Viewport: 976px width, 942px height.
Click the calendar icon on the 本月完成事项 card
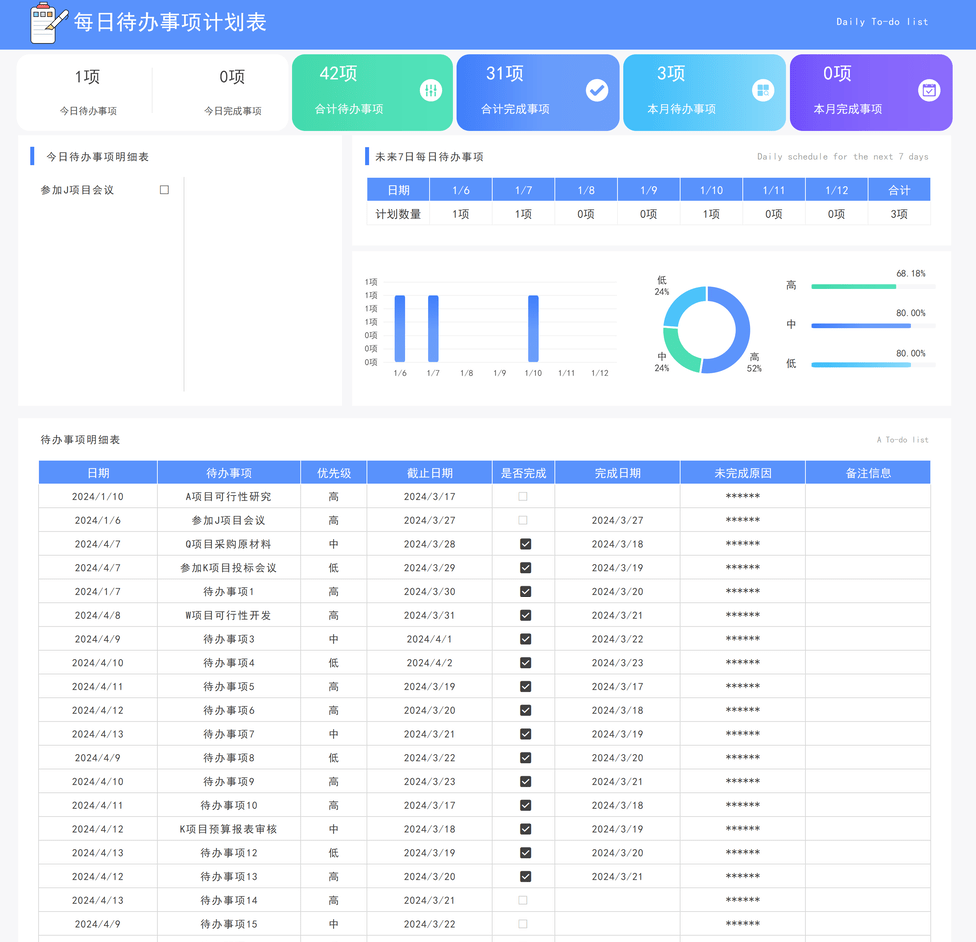click(931, 91)
